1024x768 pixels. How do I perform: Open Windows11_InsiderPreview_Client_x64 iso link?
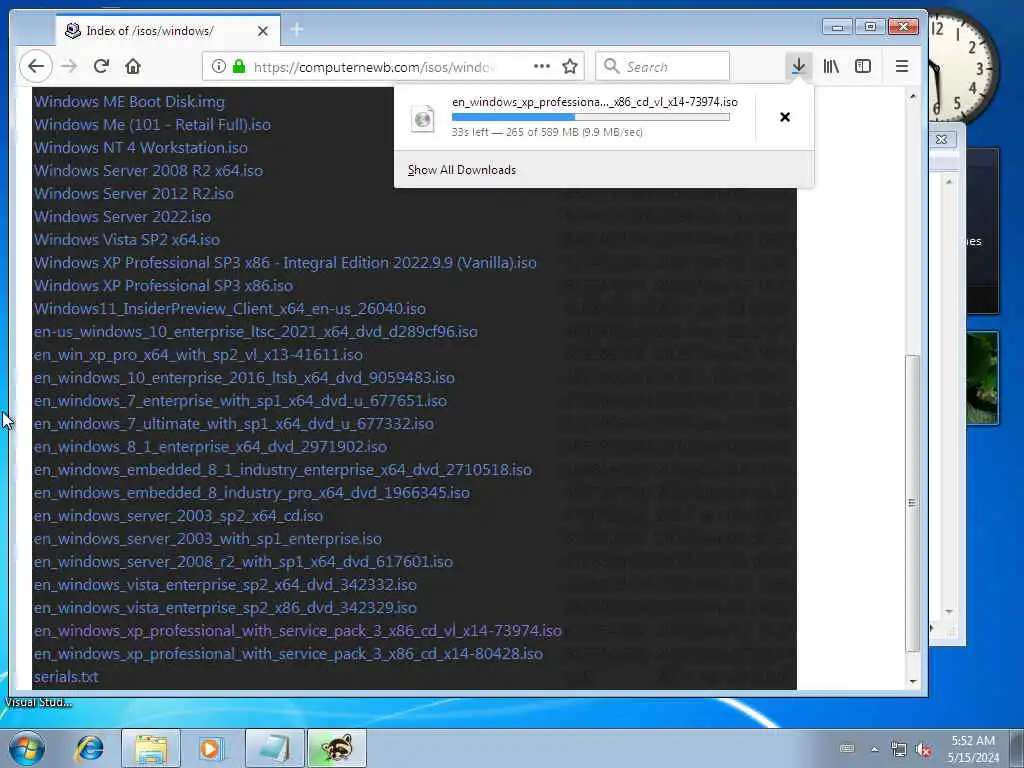[230, 308]
